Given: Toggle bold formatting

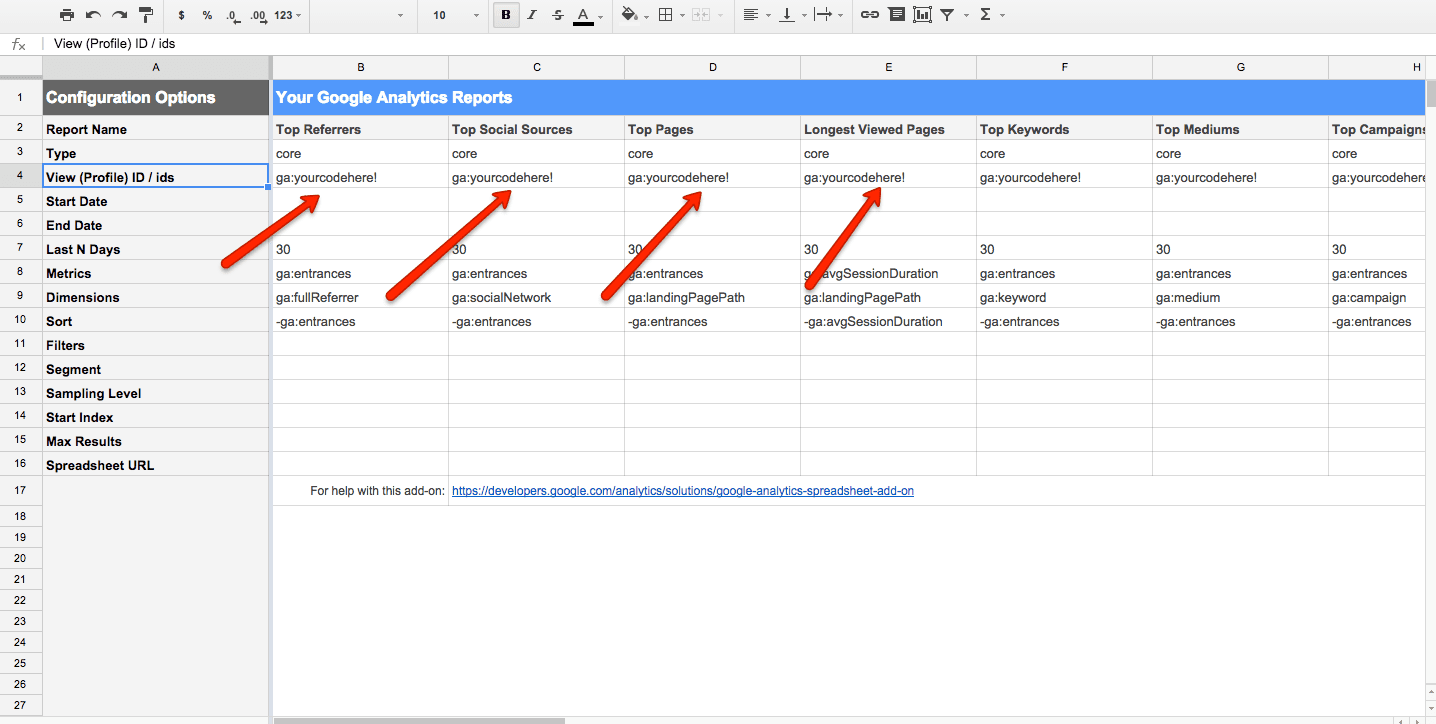Looking at the screenshot, I should [506, 15].
